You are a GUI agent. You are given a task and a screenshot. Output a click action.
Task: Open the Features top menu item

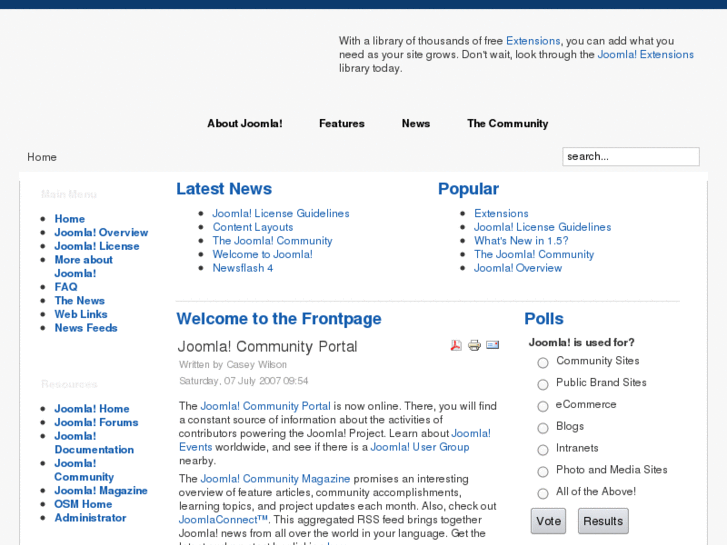point(342,123)
